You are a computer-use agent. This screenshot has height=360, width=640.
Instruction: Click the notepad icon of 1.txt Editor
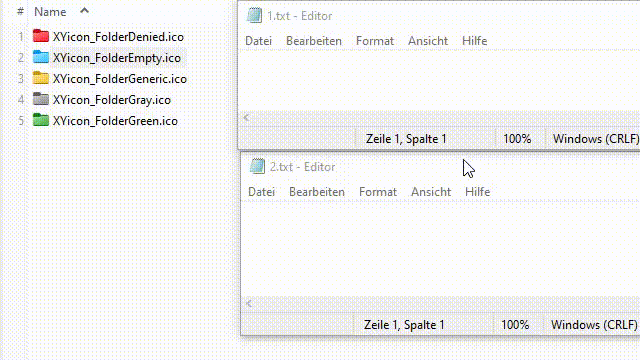pyautogui.click(x=254, y=16)
